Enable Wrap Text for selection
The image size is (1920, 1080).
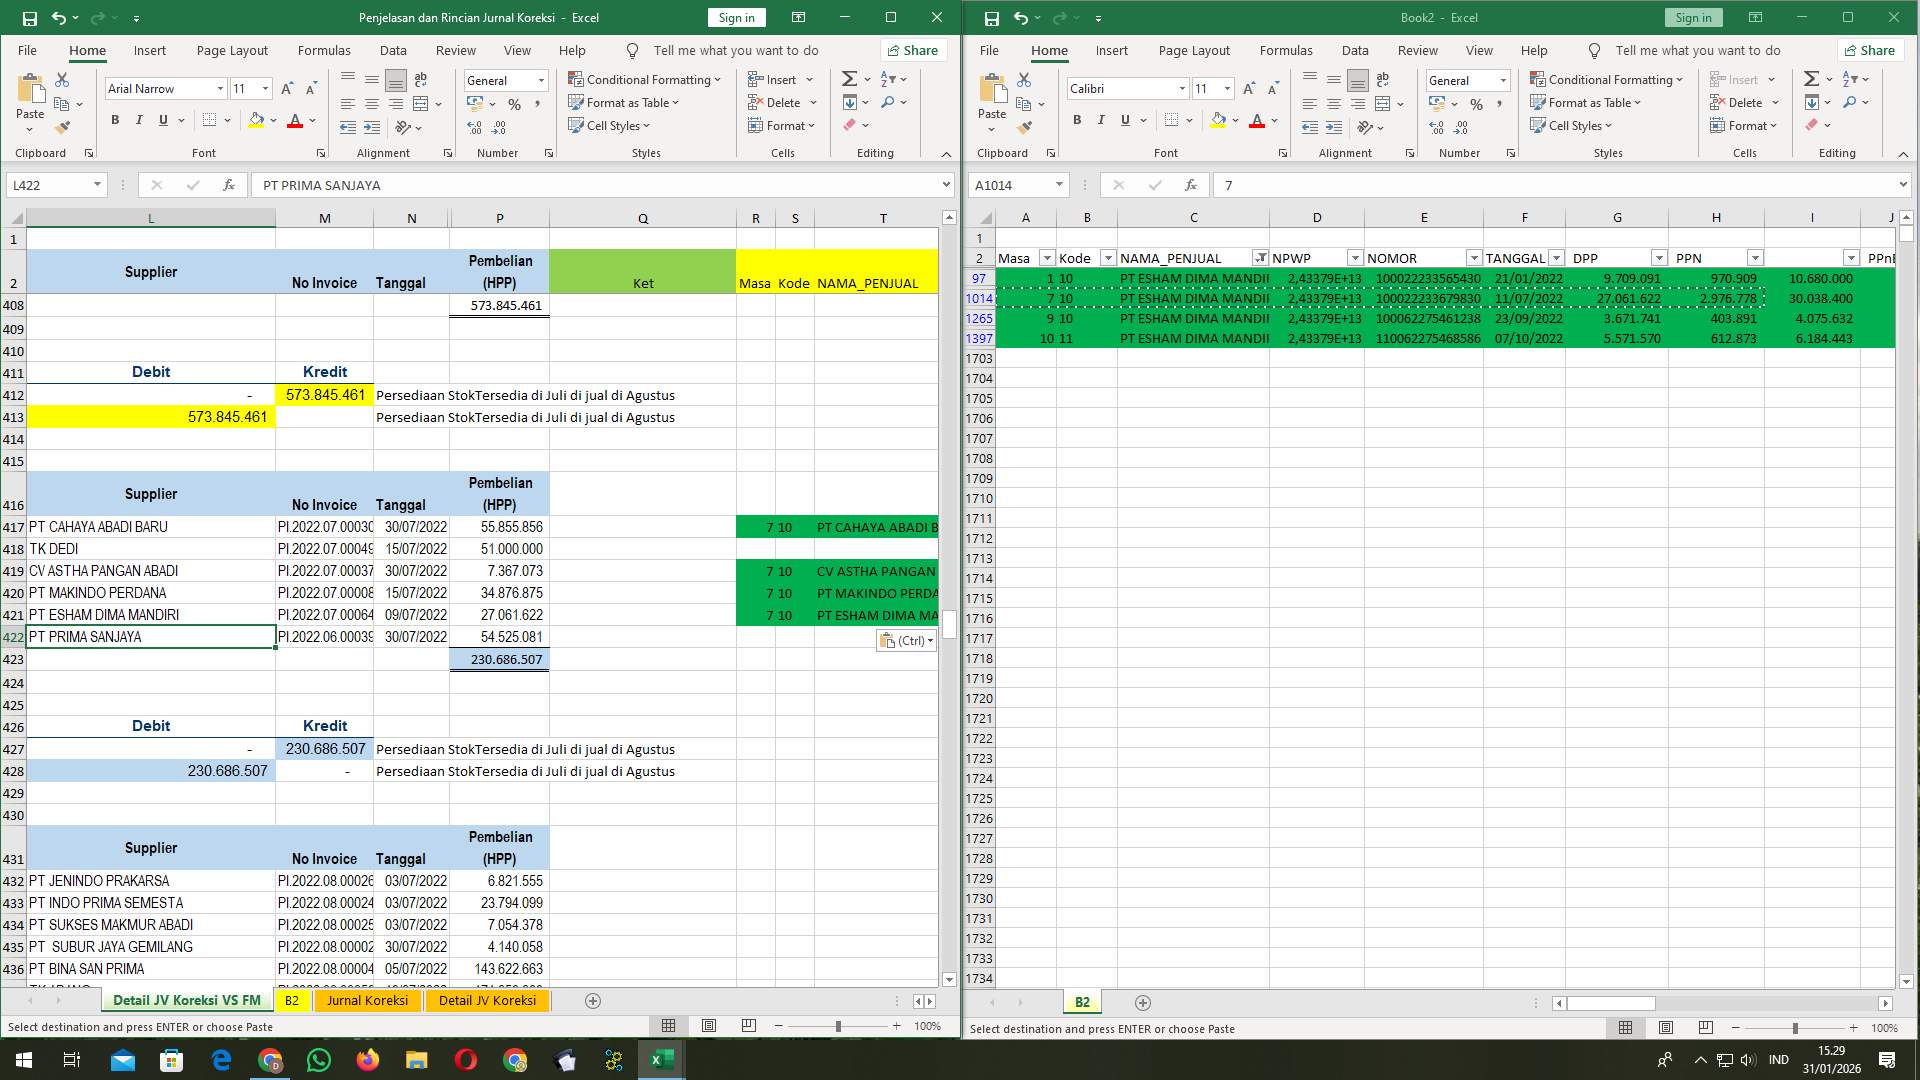click(420, 79)
